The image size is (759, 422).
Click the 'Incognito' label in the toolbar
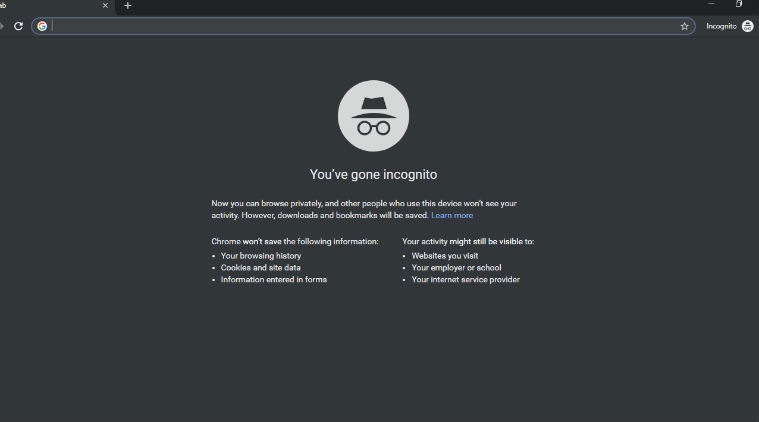coord(721,26)
